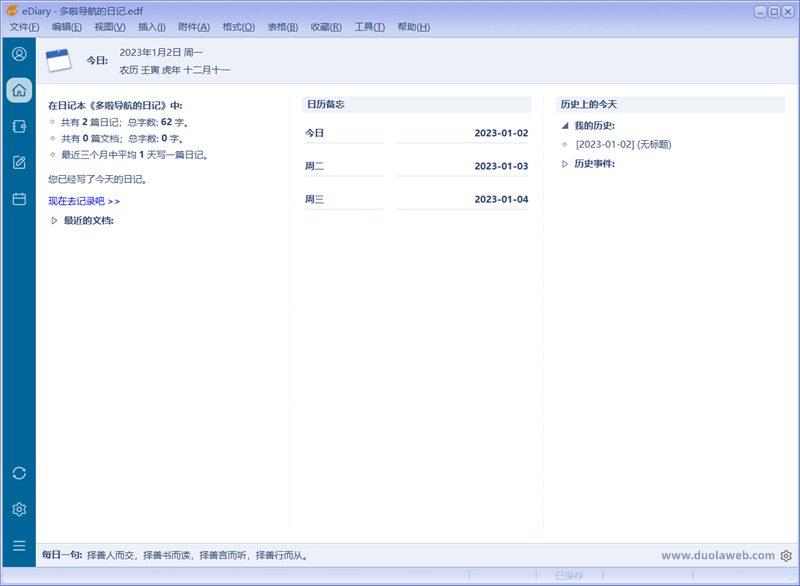
Task: Open the 附件(A) menu
Action: point(194,27)
